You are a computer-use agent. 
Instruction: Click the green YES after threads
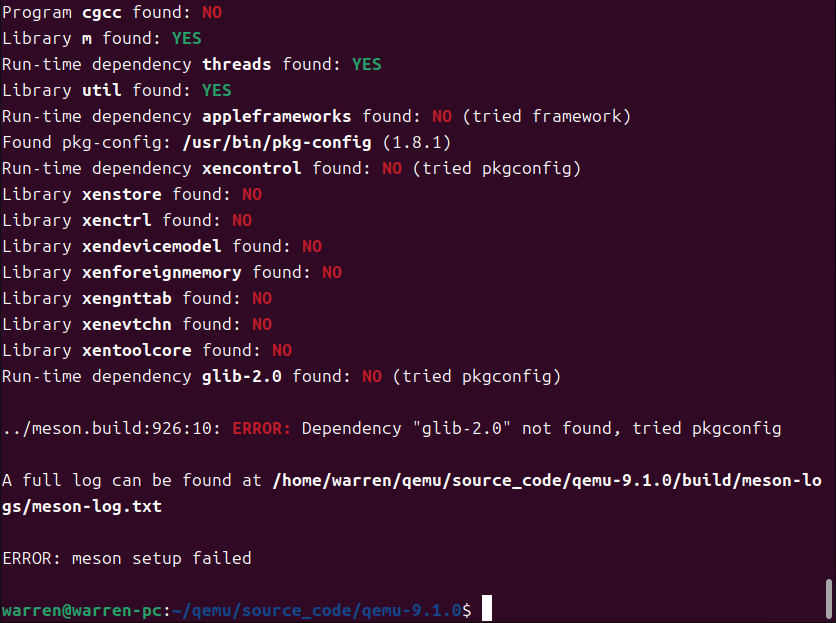366,65
